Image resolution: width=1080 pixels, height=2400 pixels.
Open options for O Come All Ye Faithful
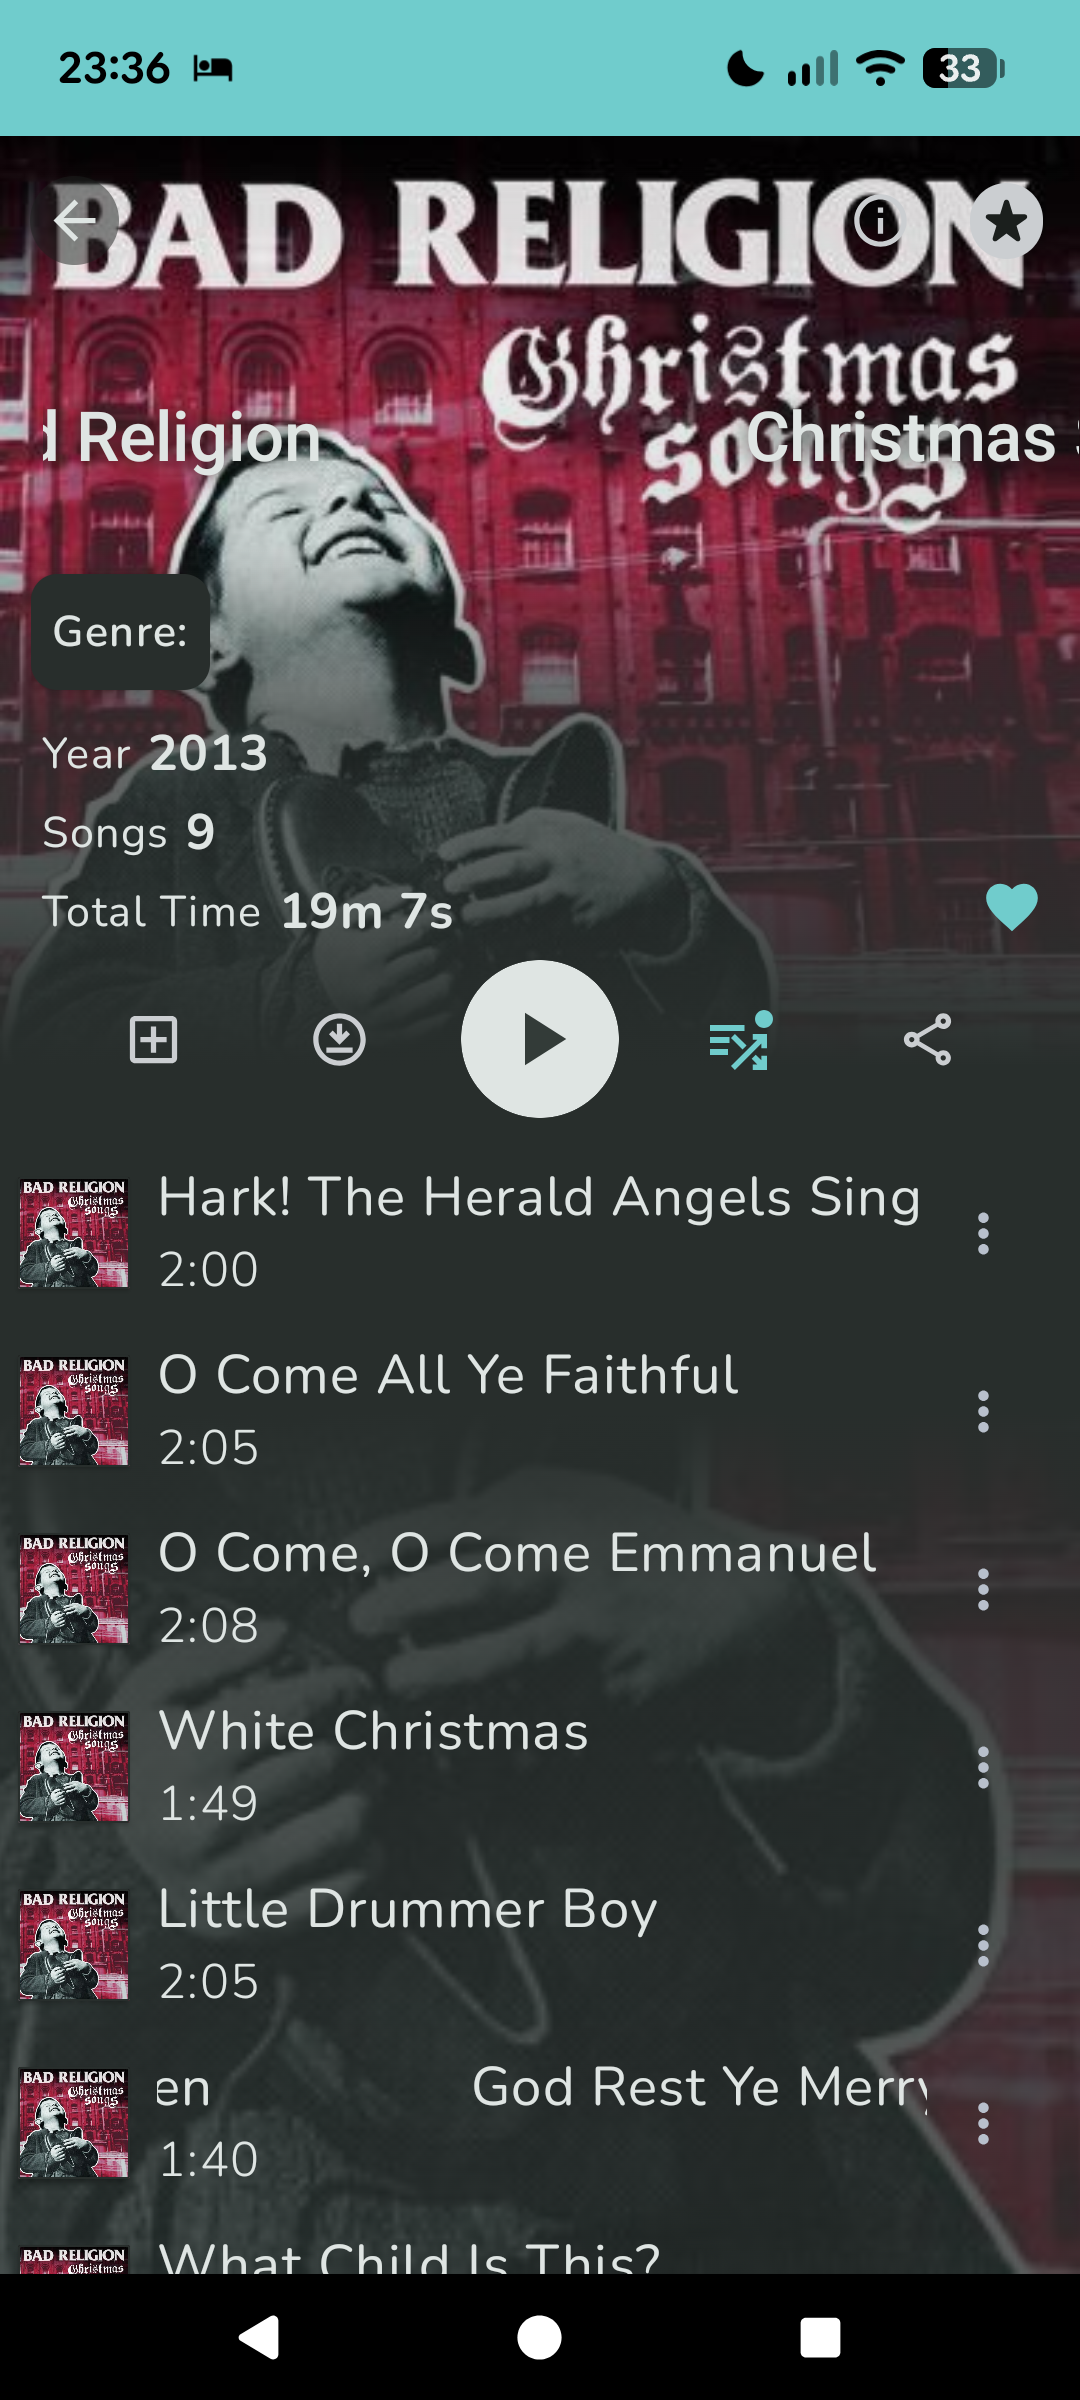[983, 1411]
